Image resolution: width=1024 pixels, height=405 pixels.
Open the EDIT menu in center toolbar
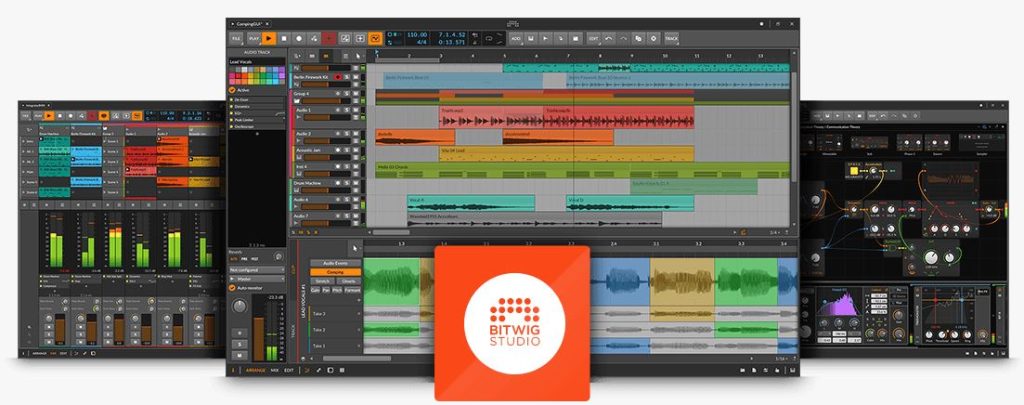coord(594,39)
